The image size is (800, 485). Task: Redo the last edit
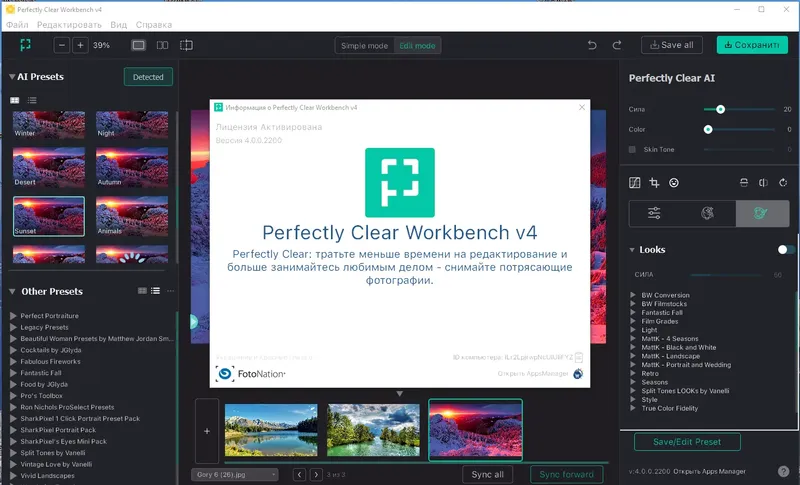click(x=617, y=45)
